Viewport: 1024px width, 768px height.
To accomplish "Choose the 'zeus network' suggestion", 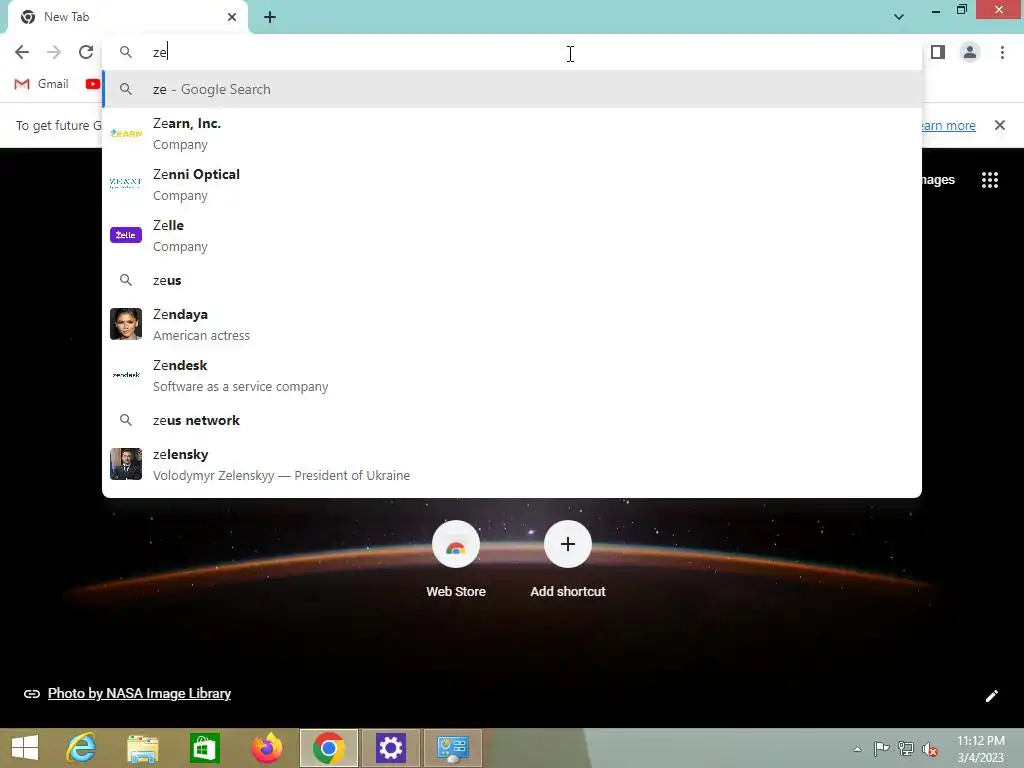I will (512, 421).
